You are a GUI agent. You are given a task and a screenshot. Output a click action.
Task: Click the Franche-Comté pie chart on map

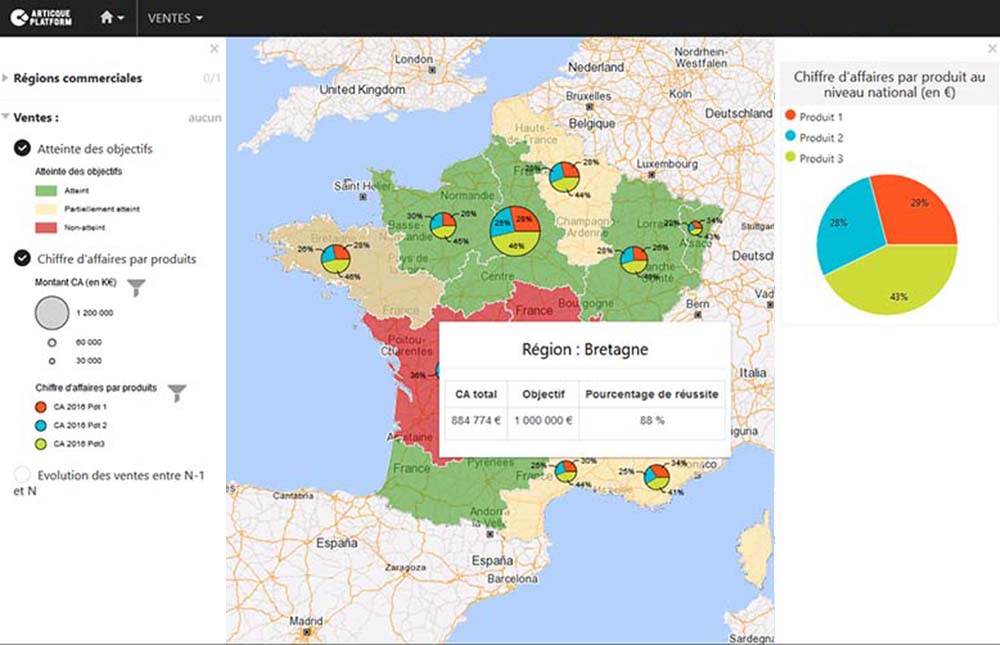coord(634,260)
